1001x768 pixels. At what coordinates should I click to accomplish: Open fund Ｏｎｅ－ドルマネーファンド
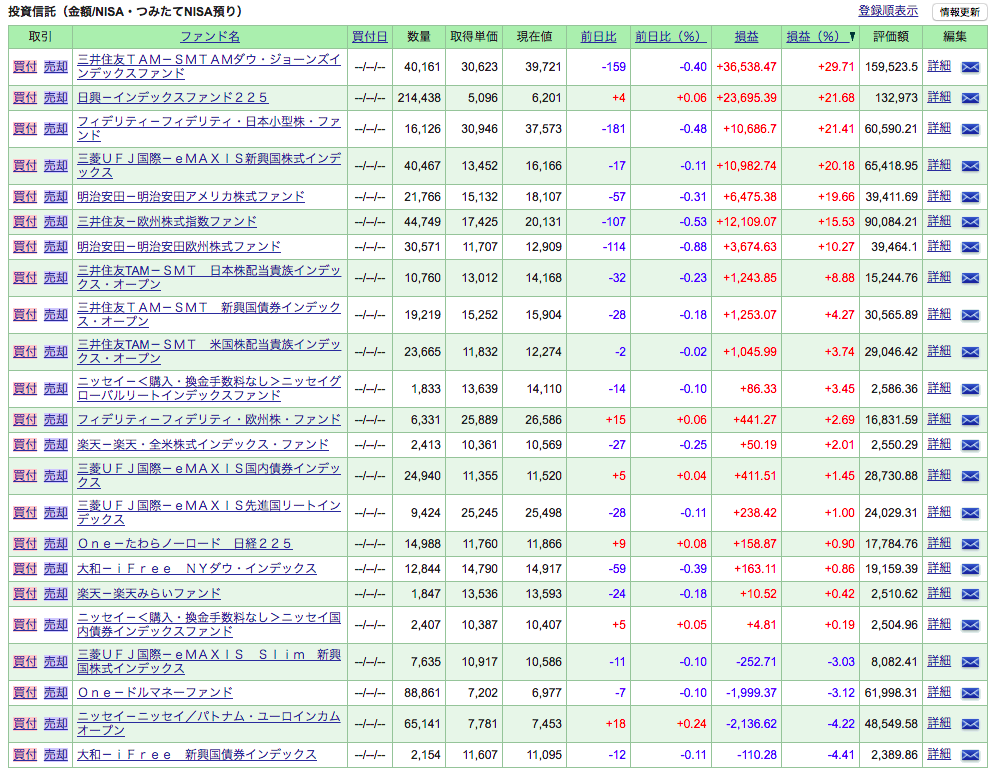point(154,693)
